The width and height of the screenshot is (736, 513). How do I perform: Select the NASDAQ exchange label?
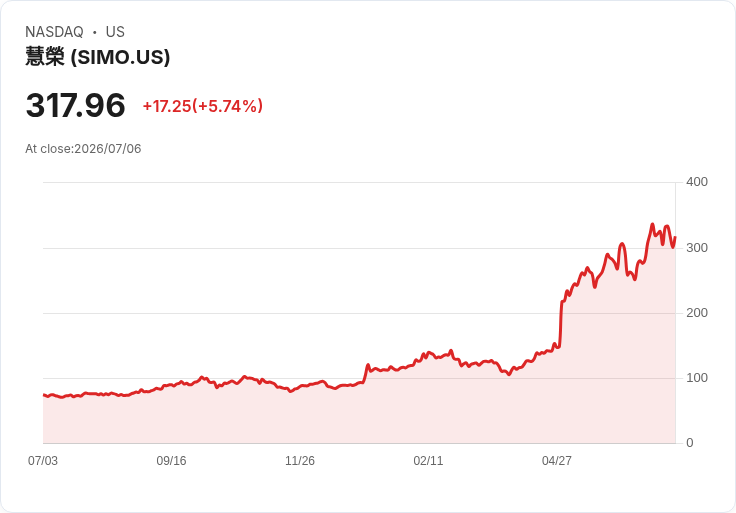click(x=54, y=32)
